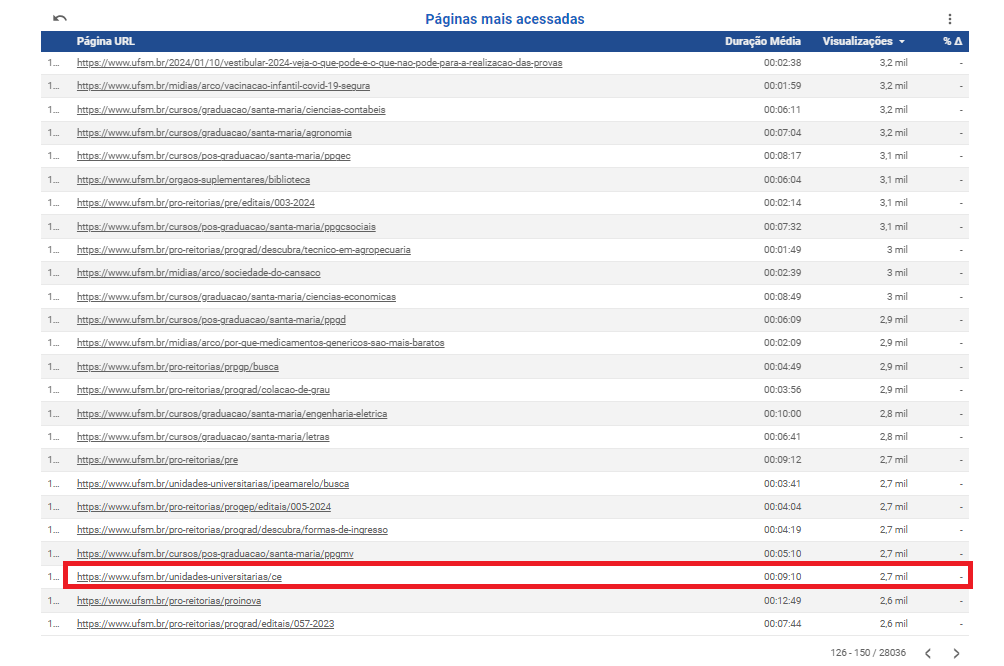Click the Páginas mais acessadas title
Screen dimensions: 1004x666
coord(504,19)
